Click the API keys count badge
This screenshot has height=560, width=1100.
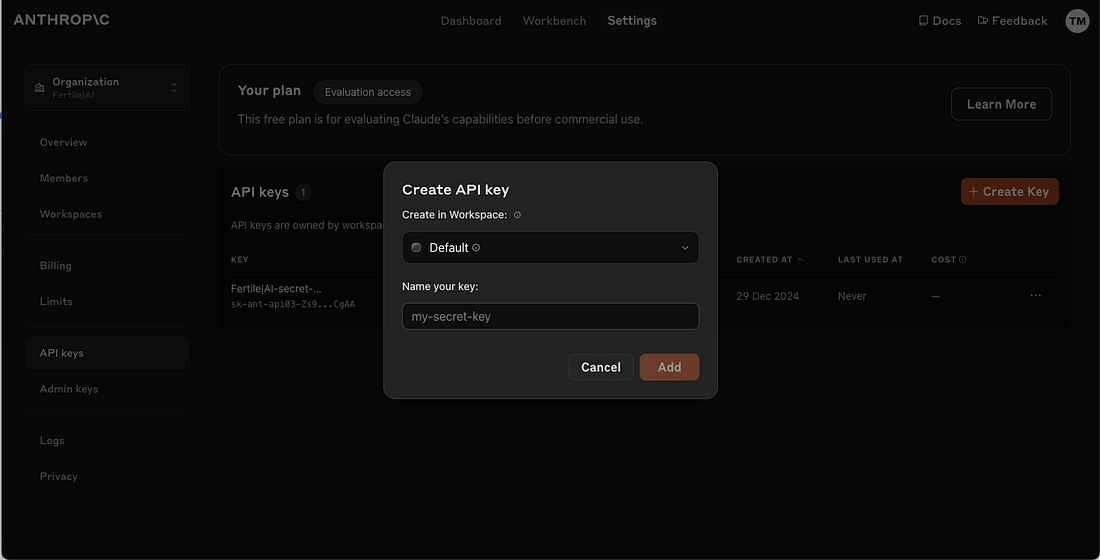click(303, 192)
